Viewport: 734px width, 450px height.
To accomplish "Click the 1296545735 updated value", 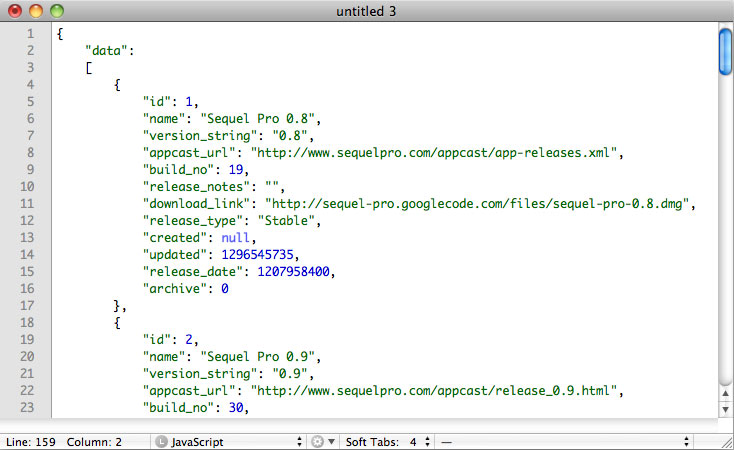I will coord(257,254).
